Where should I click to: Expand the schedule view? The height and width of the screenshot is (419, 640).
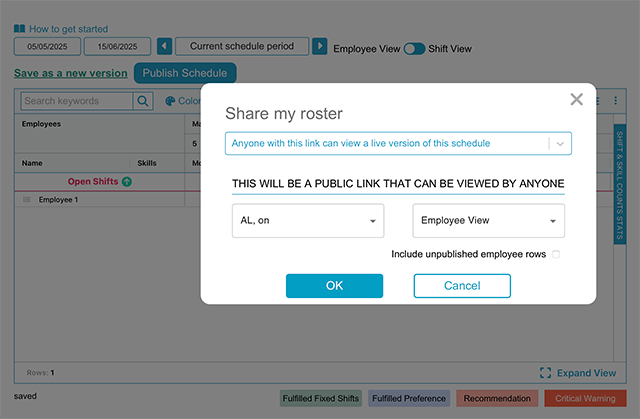point(578,373)
